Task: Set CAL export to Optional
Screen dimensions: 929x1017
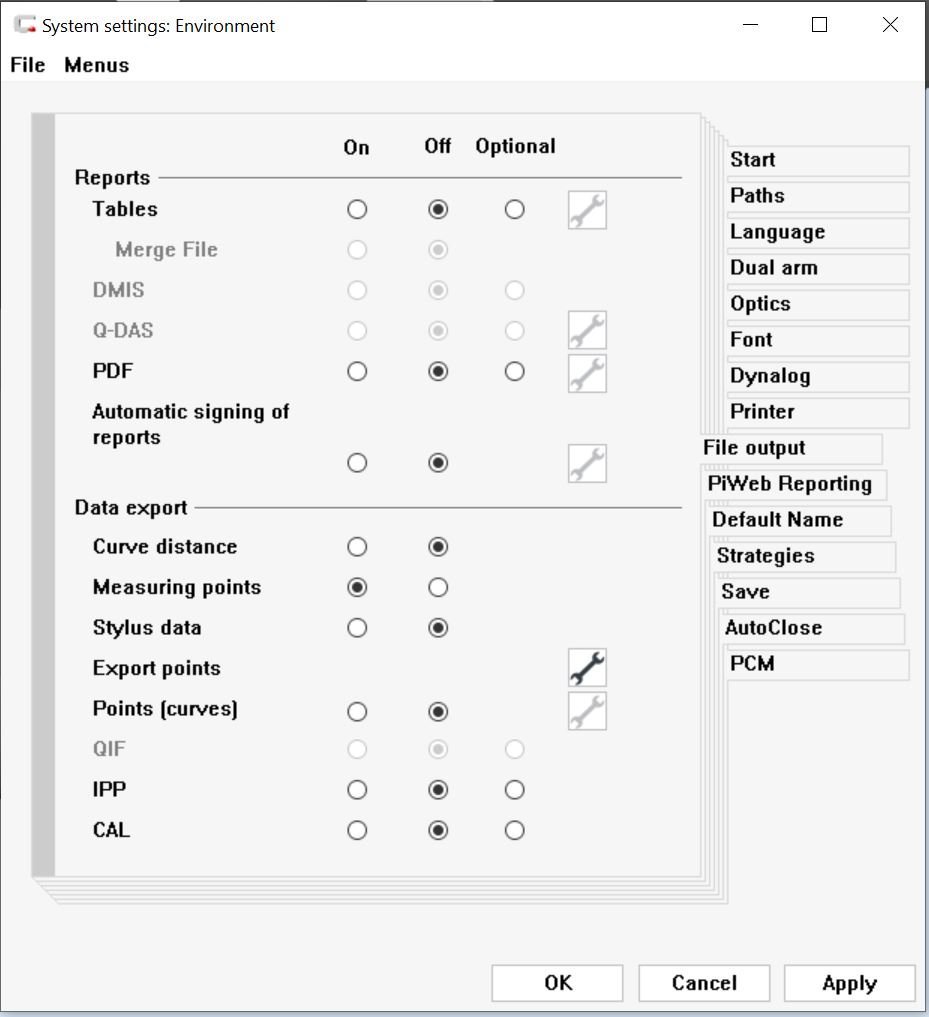Action: pyautogui.click(x=514, y=830)
